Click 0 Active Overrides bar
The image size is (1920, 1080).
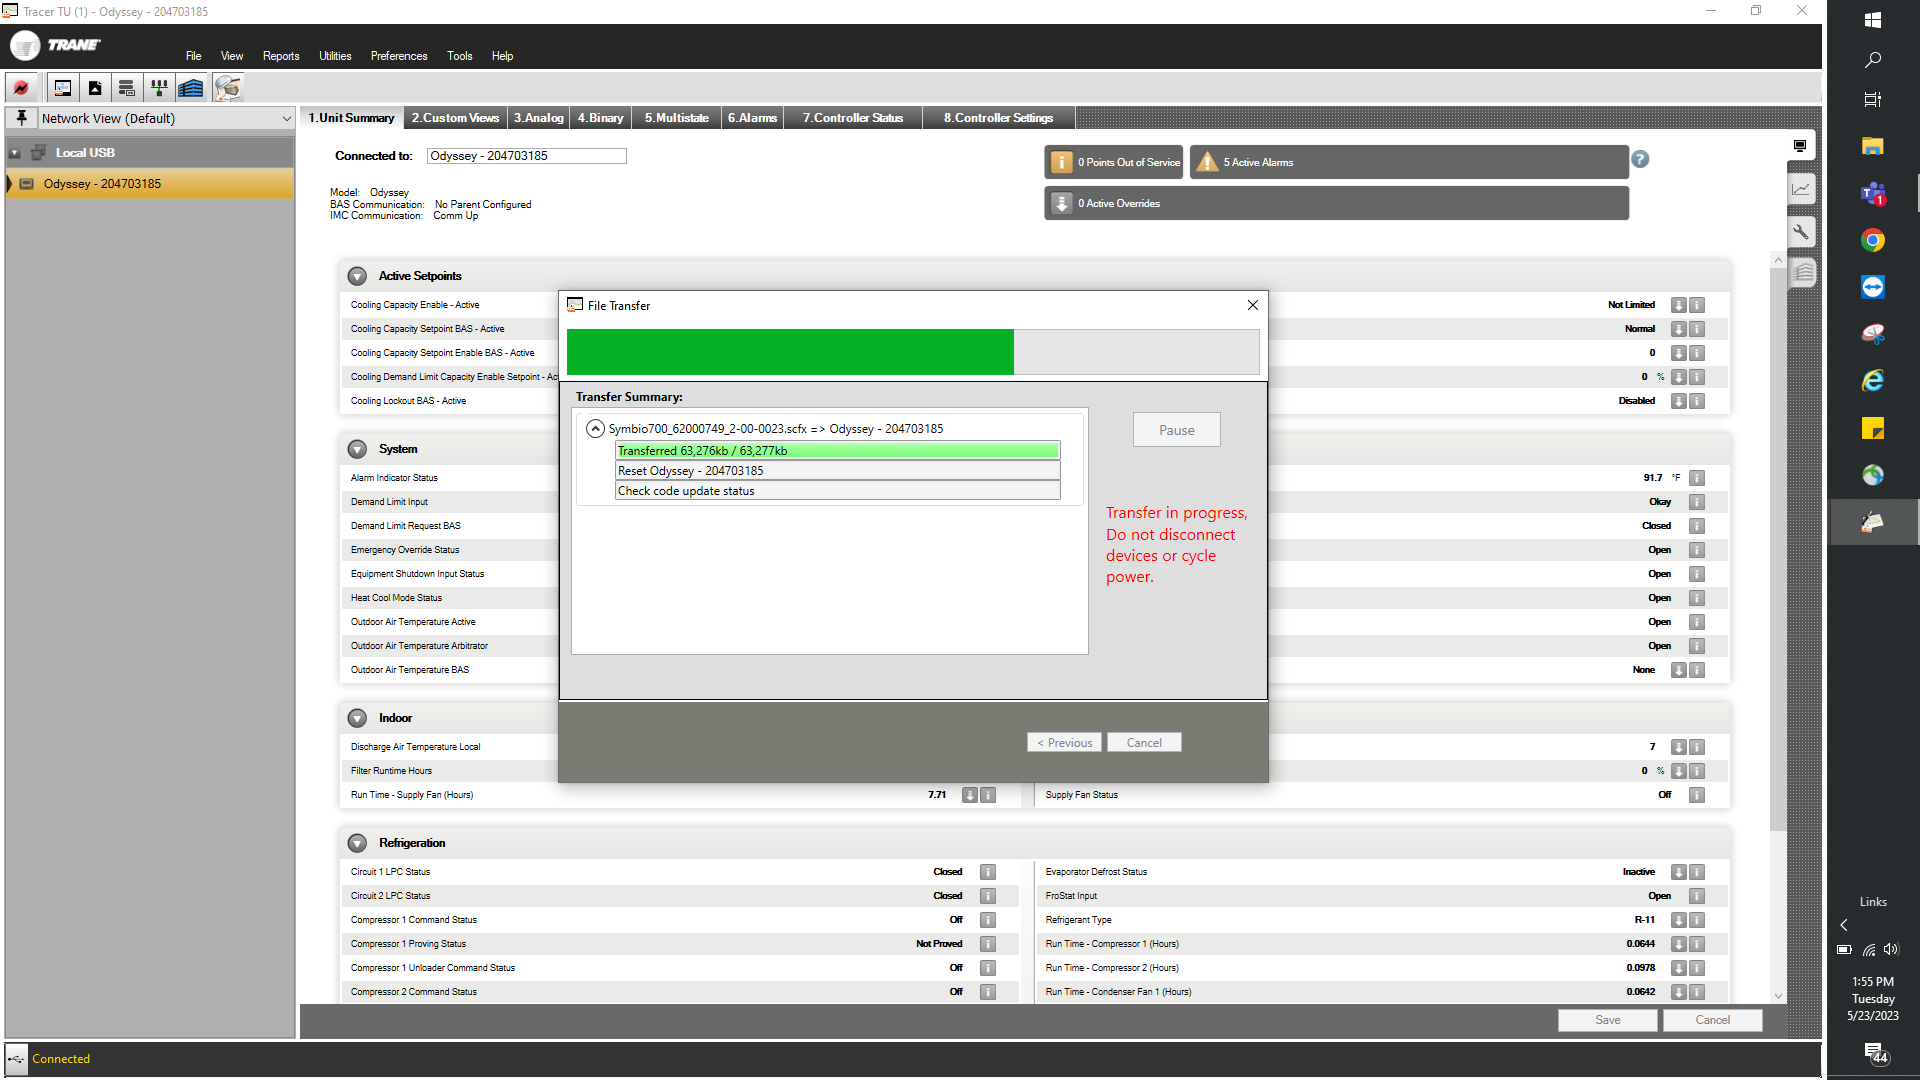coord(1337,203)
